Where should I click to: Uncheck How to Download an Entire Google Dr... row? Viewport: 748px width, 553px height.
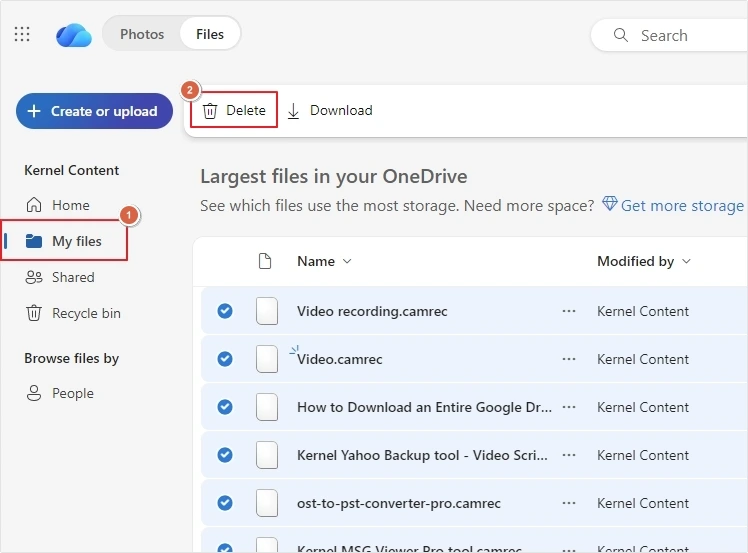225,407
